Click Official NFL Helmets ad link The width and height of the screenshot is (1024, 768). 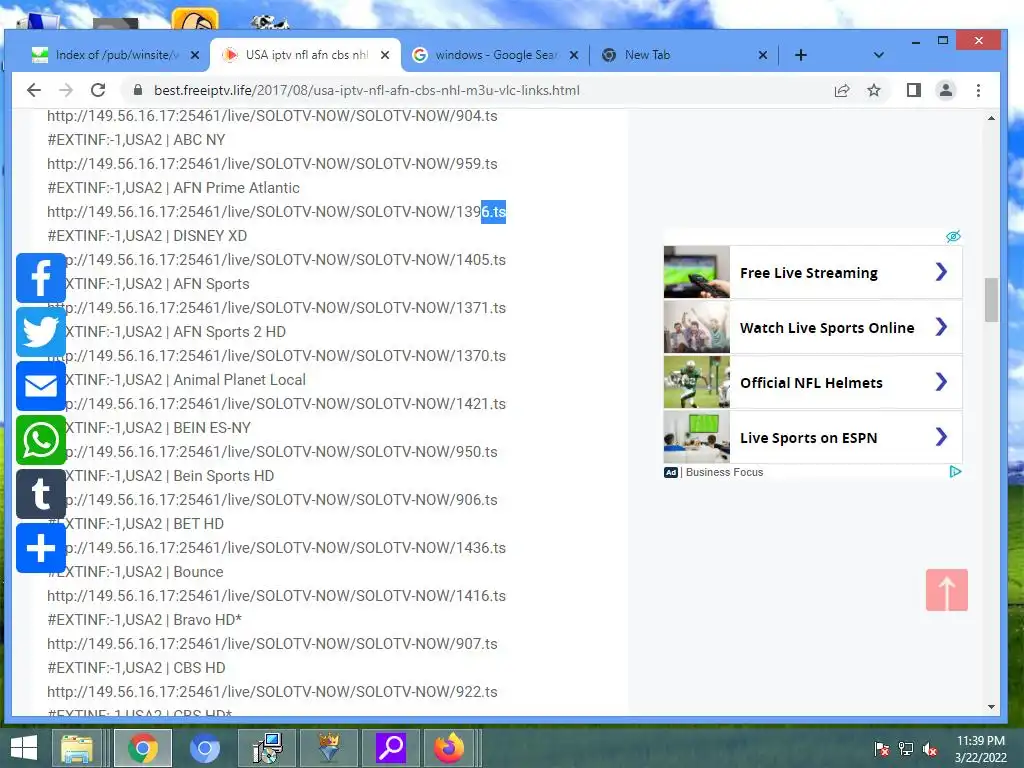pyautogui.click(x=811, y=383)
